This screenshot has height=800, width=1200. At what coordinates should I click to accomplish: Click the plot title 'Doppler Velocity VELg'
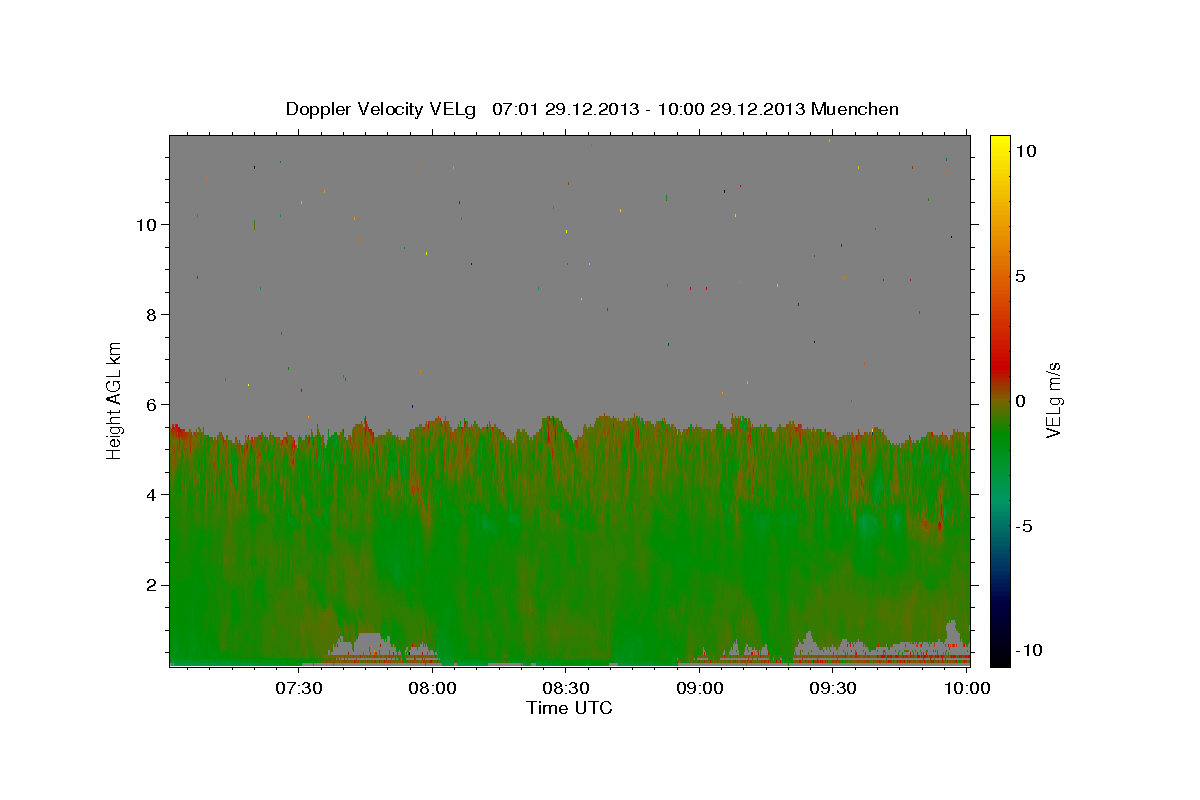tap(381, 109)
